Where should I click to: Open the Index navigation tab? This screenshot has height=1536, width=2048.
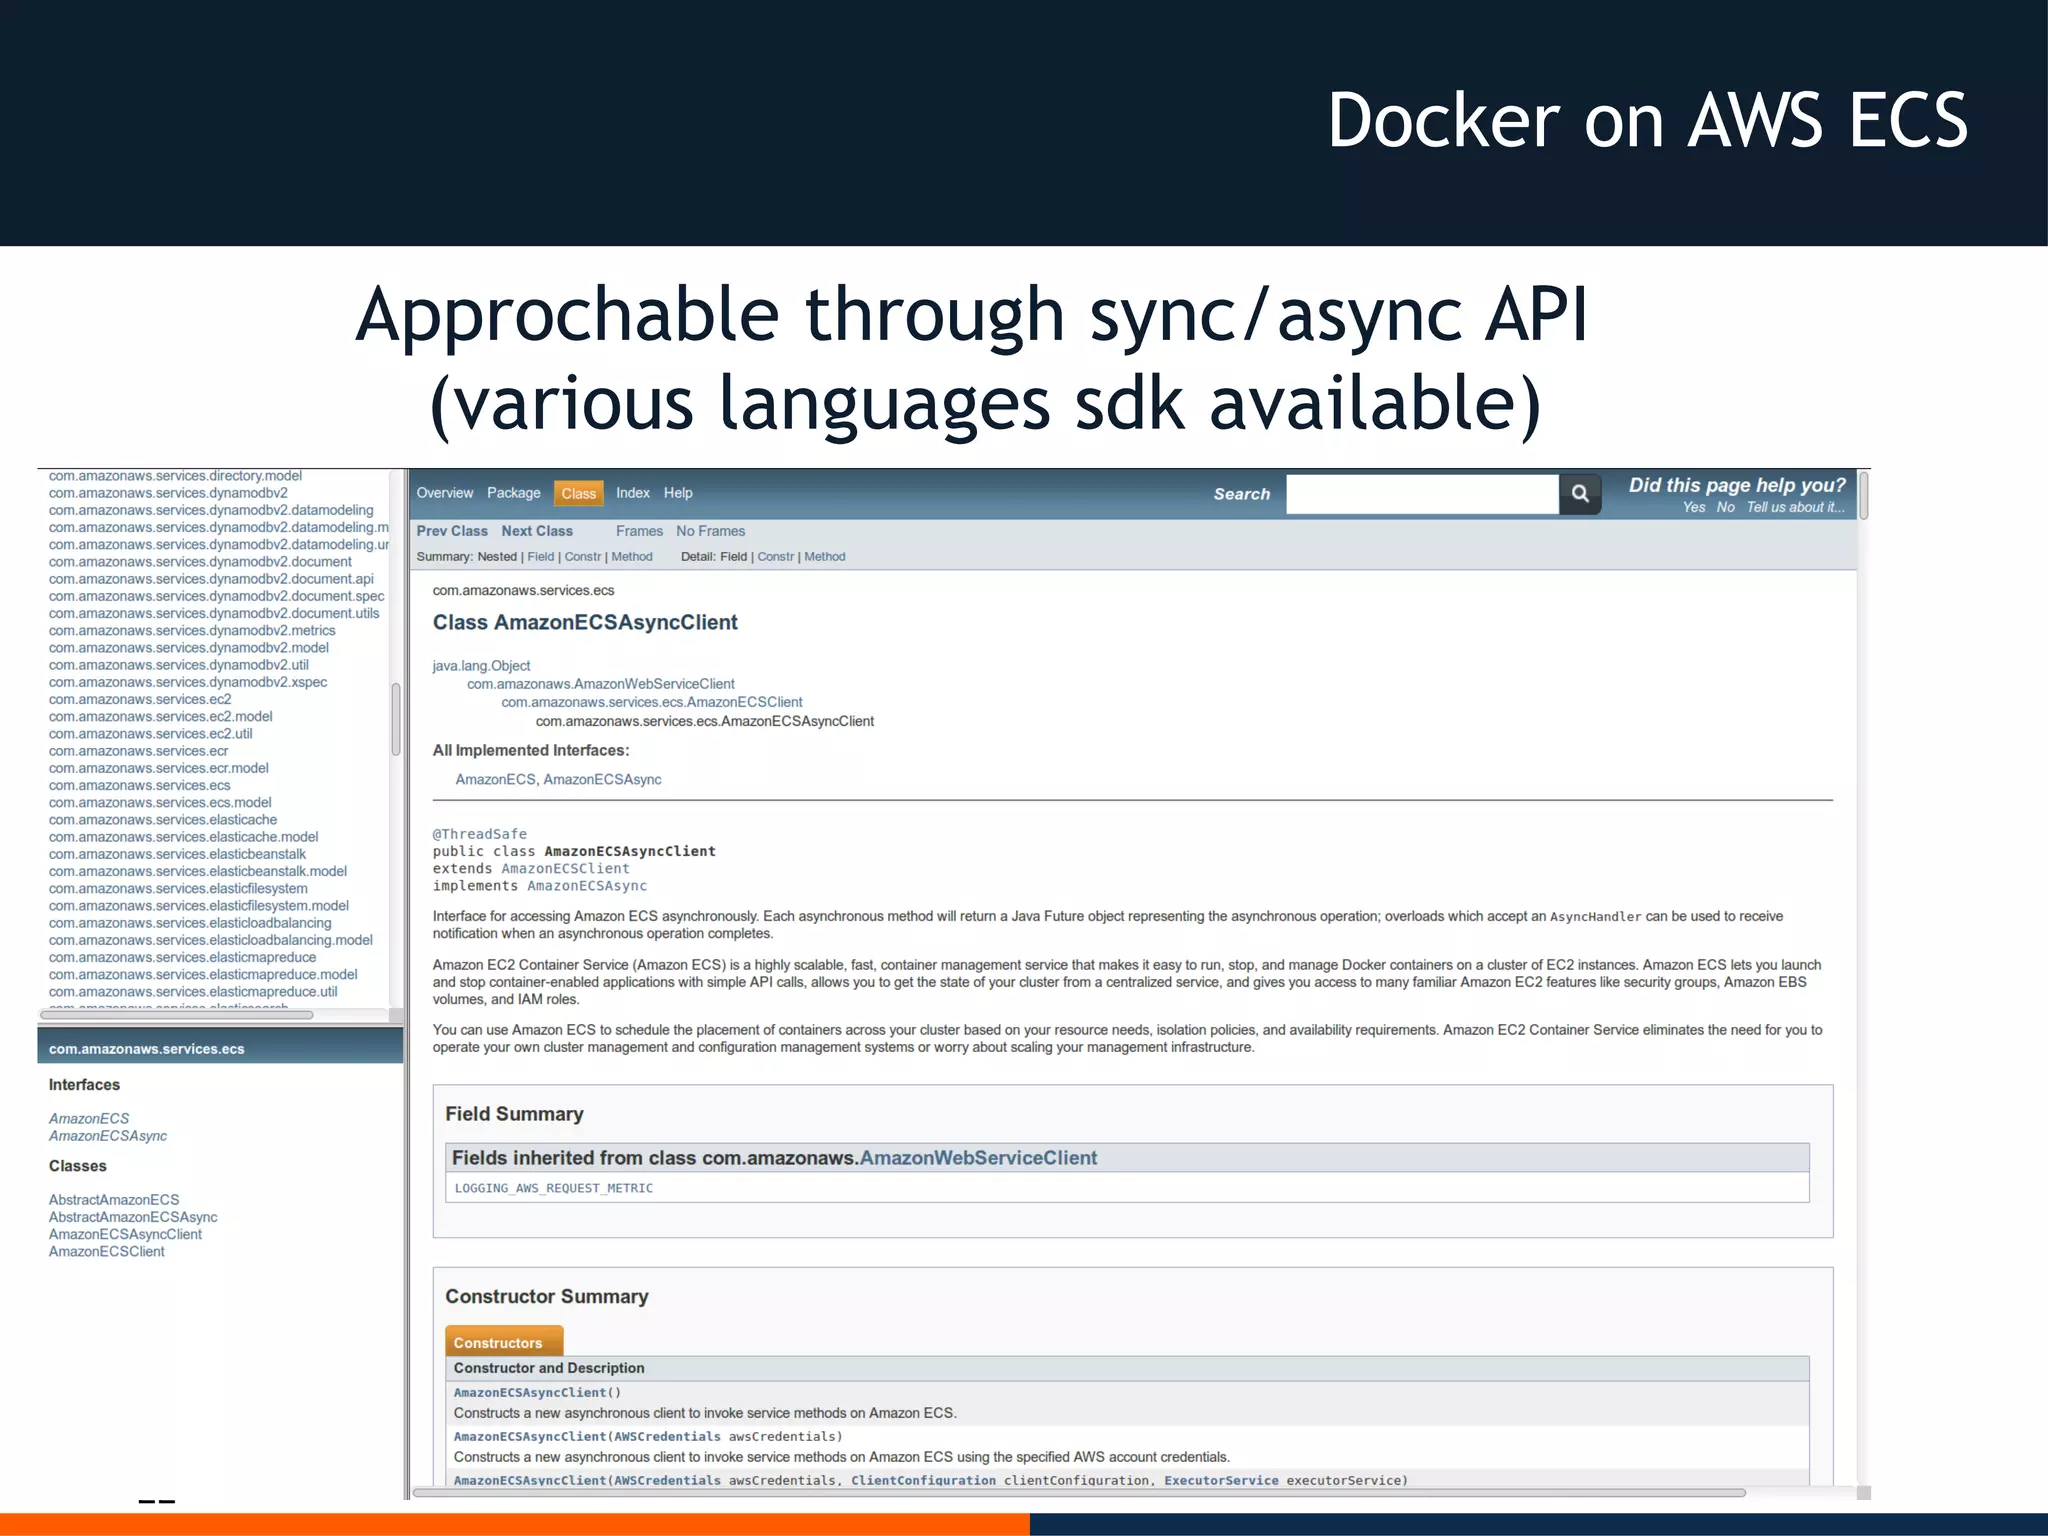pos(633,493)
